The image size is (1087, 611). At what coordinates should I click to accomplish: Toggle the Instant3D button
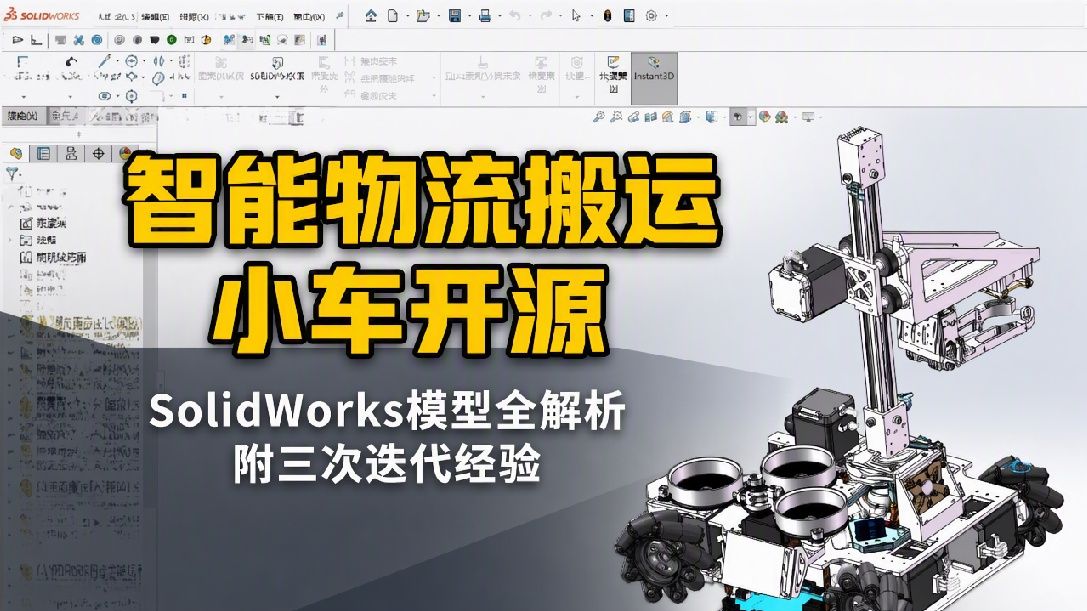653,79
